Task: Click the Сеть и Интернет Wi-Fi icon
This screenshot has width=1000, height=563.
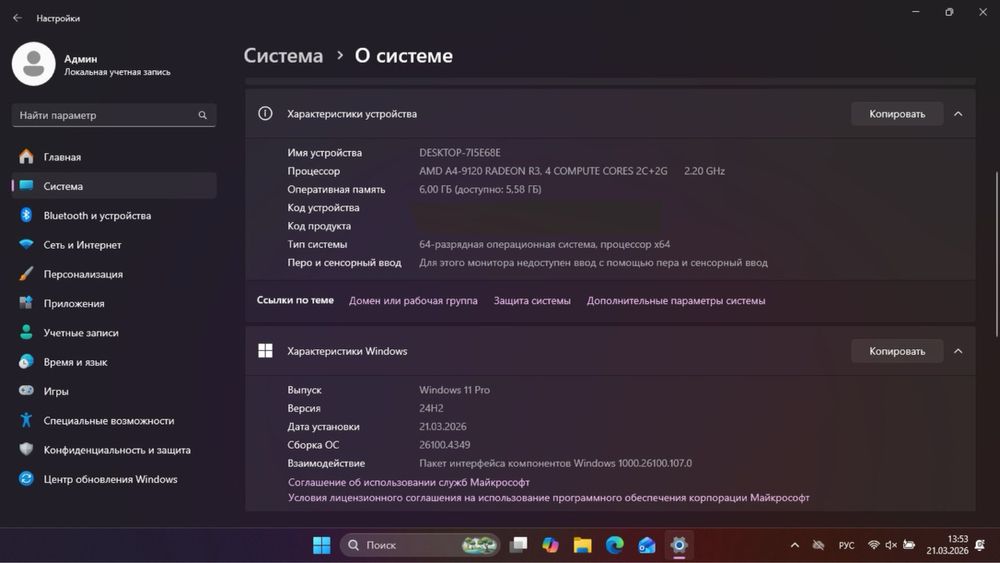Action: (26, 244)
